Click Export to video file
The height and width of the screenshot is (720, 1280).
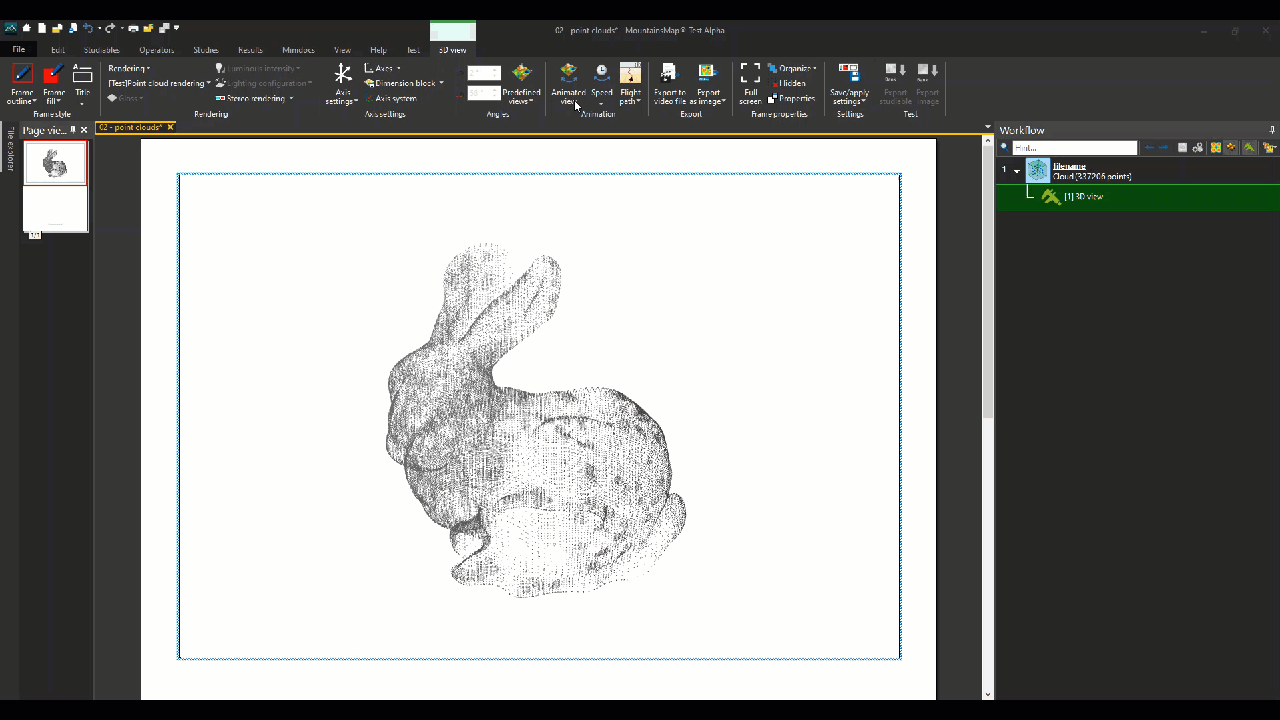tap(669, 85)
